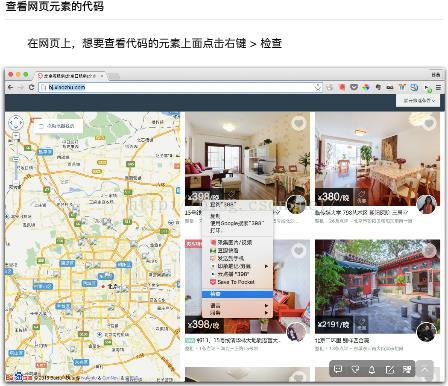The image size is (448, 386).
Task: Select the highlighted Inspect (检查) context menu item
Action: tap(237, 294)
